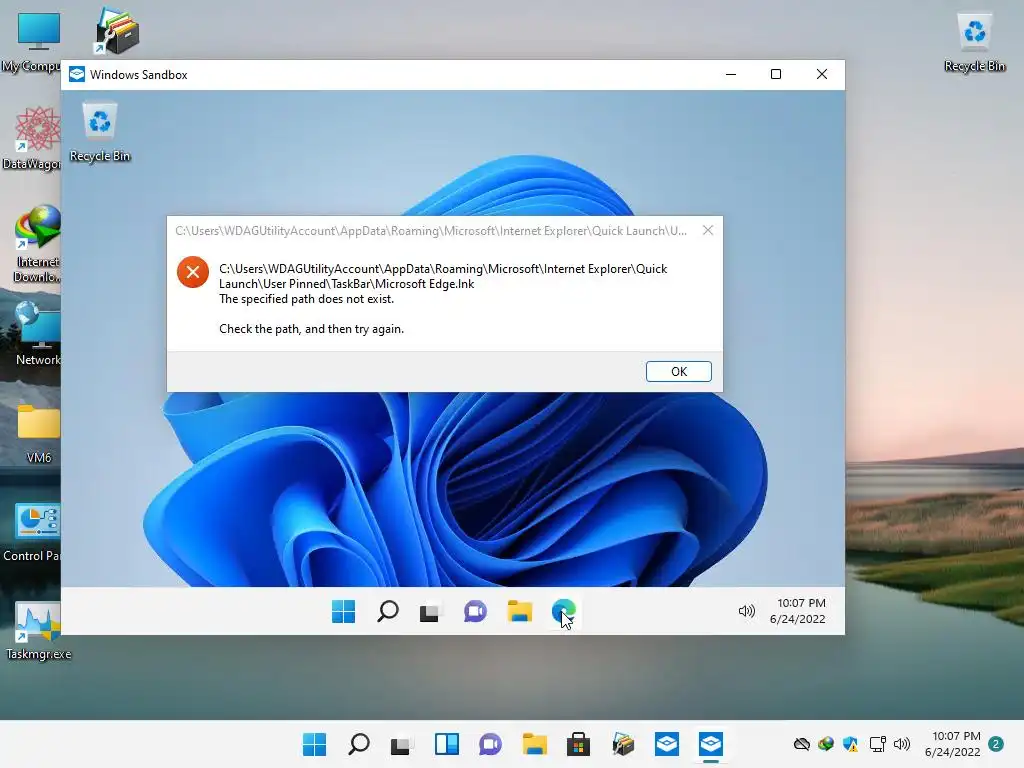Screen dimensions: 1024x768
Task: Open Task View in Sandbox taskbar
Action: coord(430,612)
